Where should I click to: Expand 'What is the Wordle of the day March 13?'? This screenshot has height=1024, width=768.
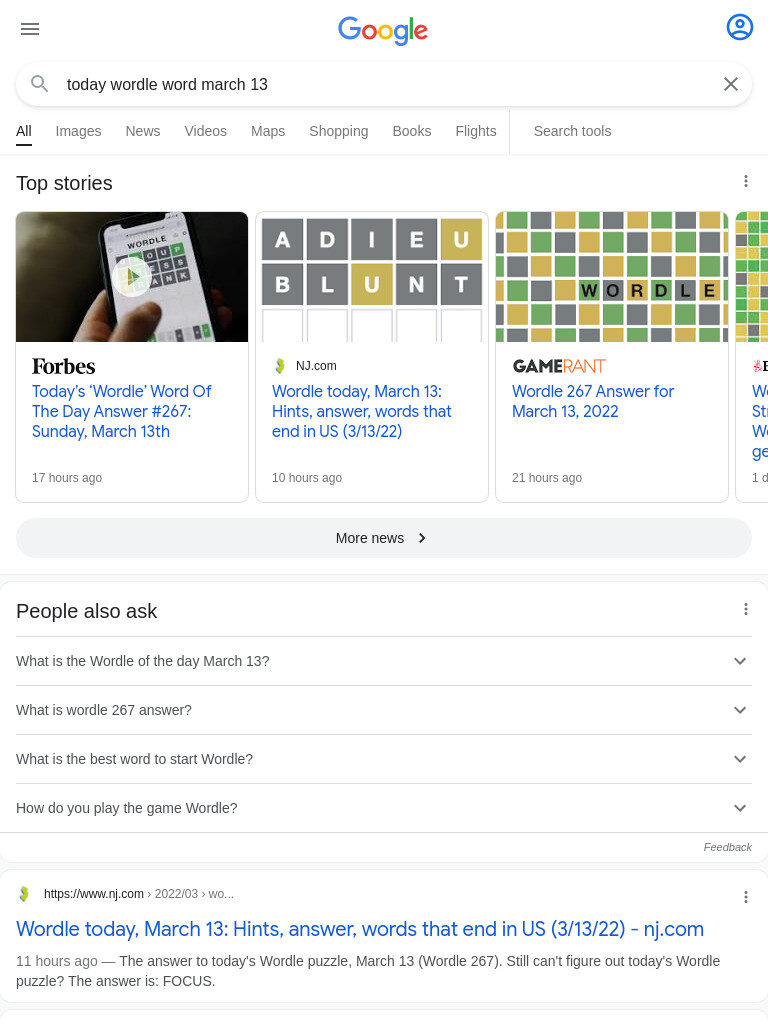click(383, 661)
